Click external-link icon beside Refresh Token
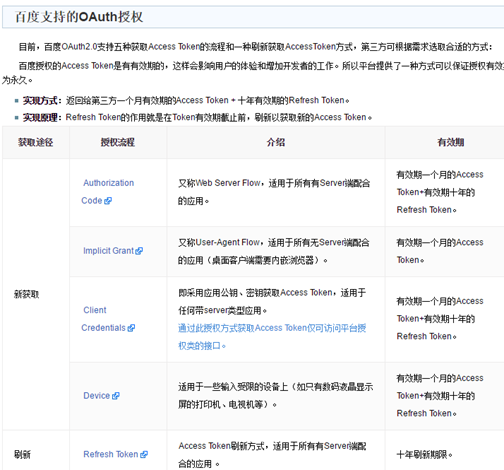The width and height of the screenshot is (504, 470). [144, 454]
